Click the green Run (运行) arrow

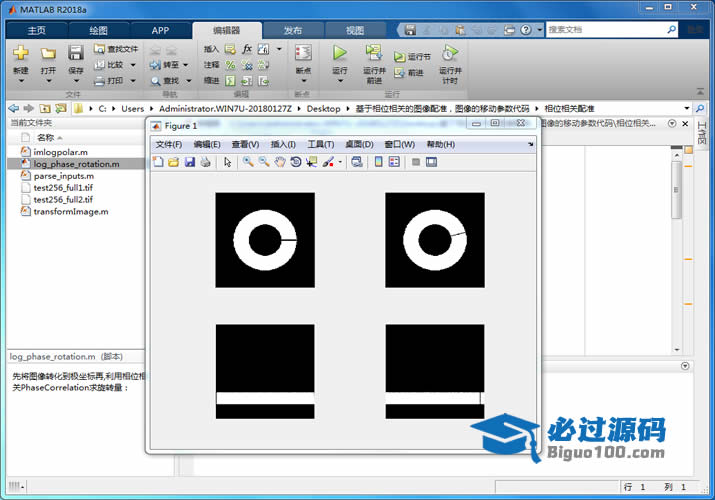pyautogui.click(x=339, y=52)
